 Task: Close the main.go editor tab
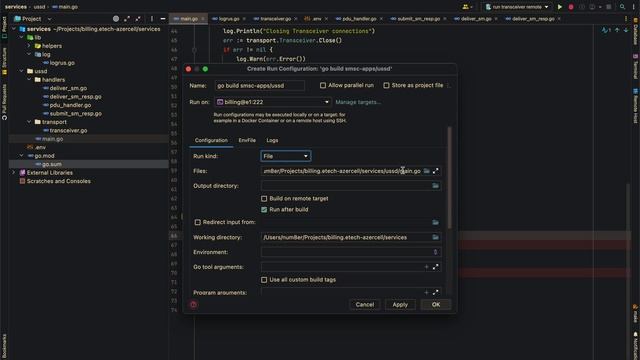(203, 19)
